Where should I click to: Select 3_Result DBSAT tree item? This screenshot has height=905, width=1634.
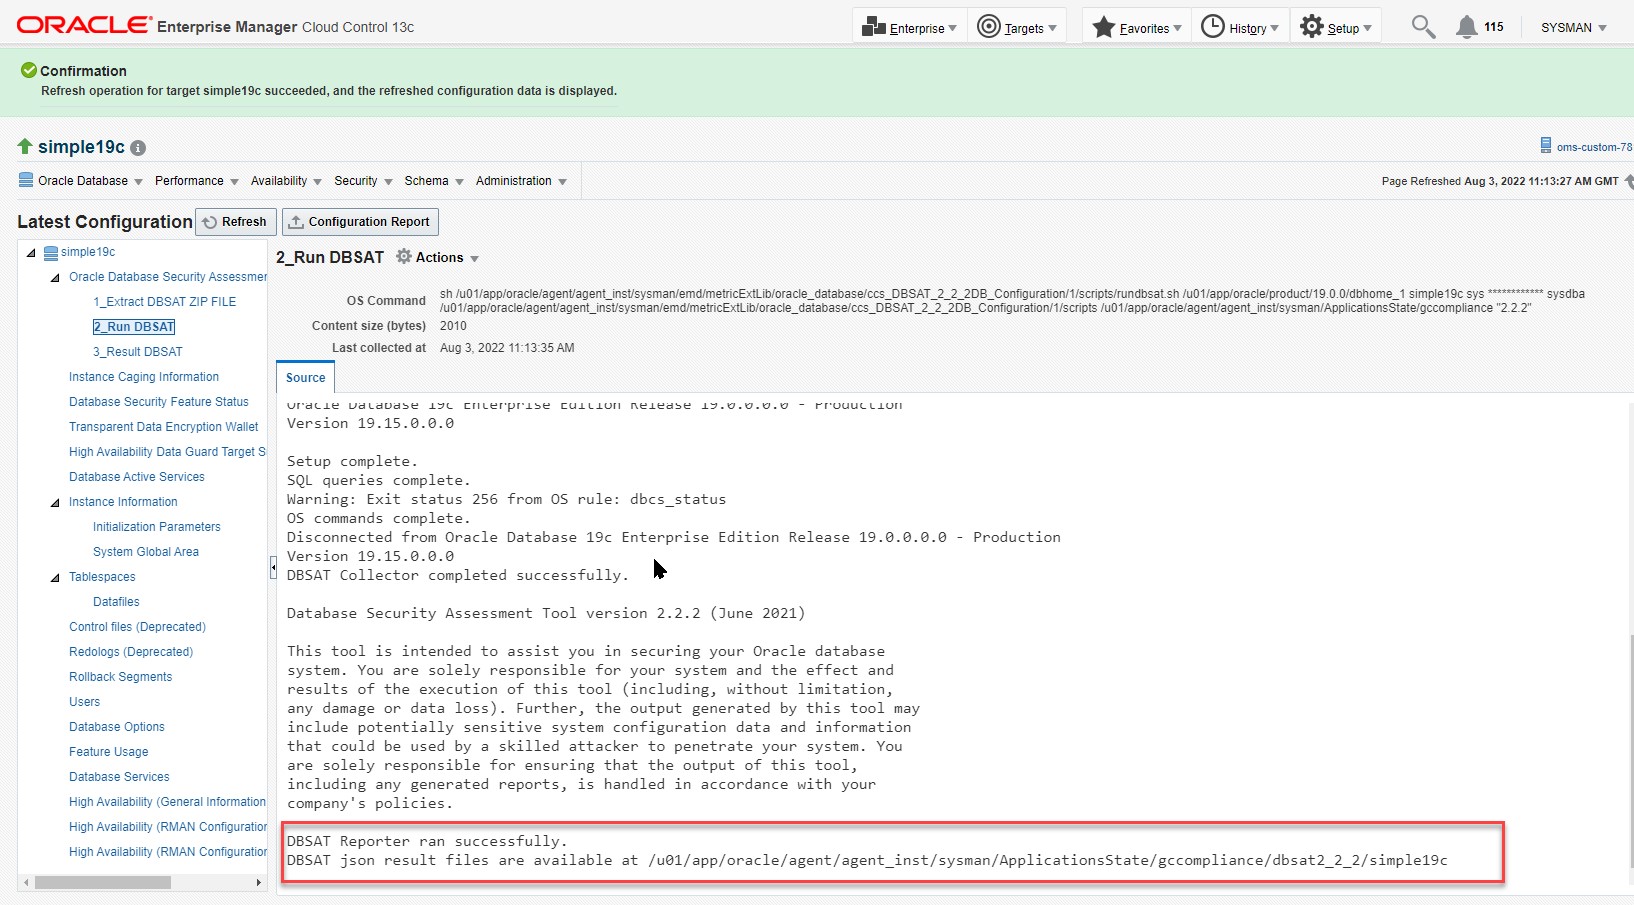[138, 352]
